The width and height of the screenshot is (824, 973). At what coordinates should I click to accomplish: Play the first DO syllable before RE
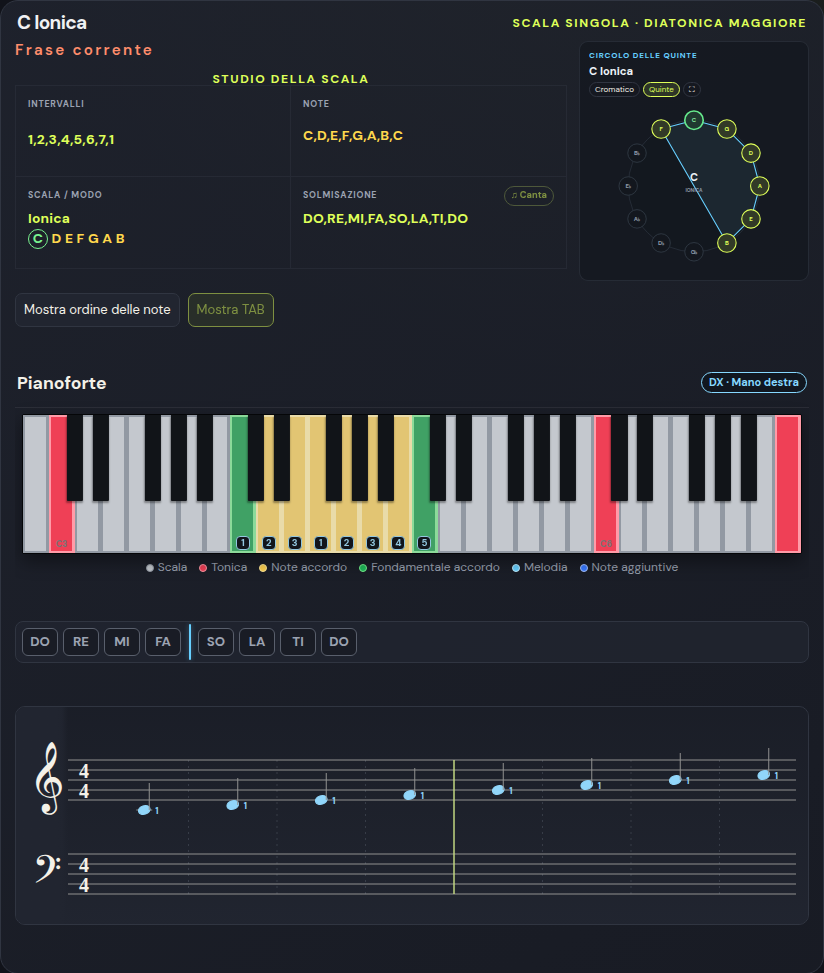click(x=40, y=642)
